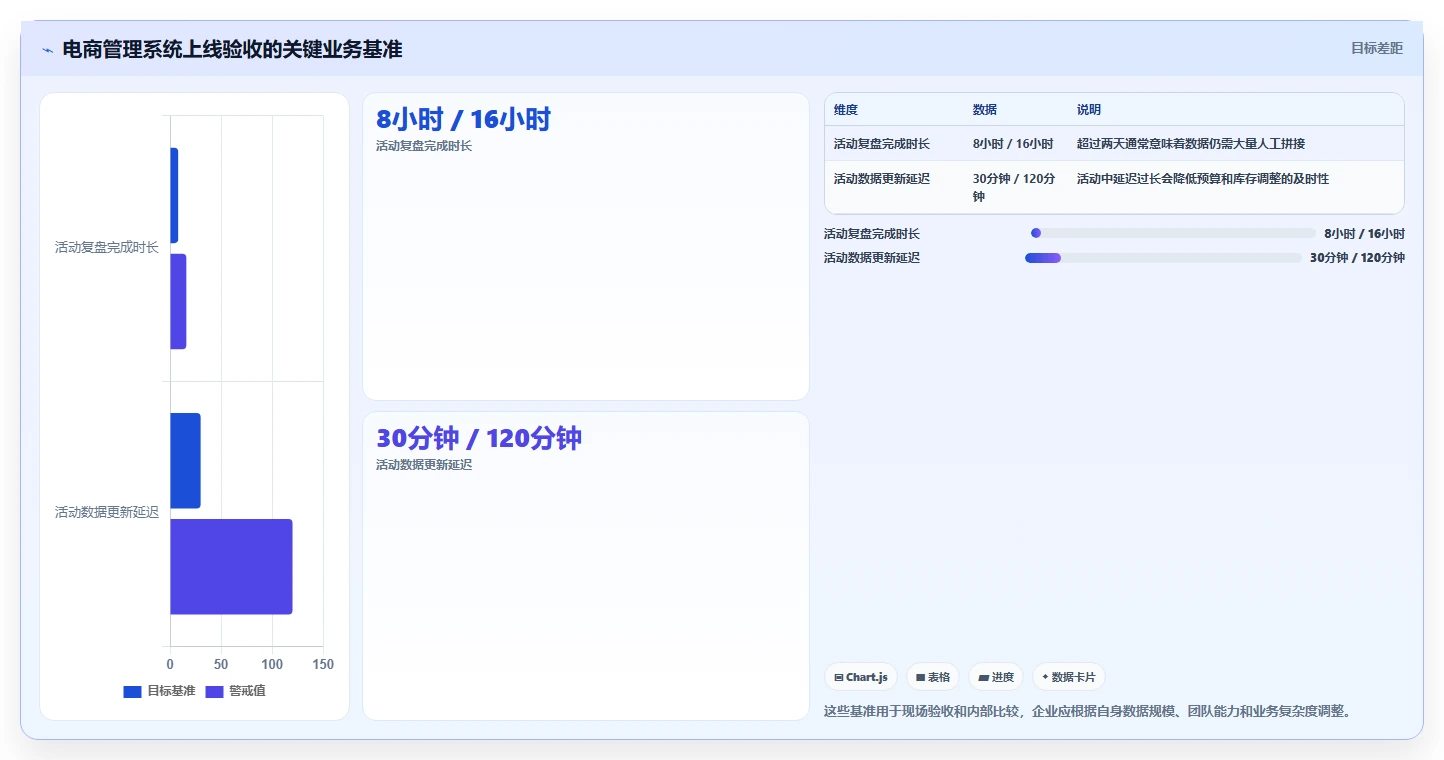Click the progress value text 30分钟 / 120分钟
The image size is (1444, 760).
click(x=1357, y=258)
